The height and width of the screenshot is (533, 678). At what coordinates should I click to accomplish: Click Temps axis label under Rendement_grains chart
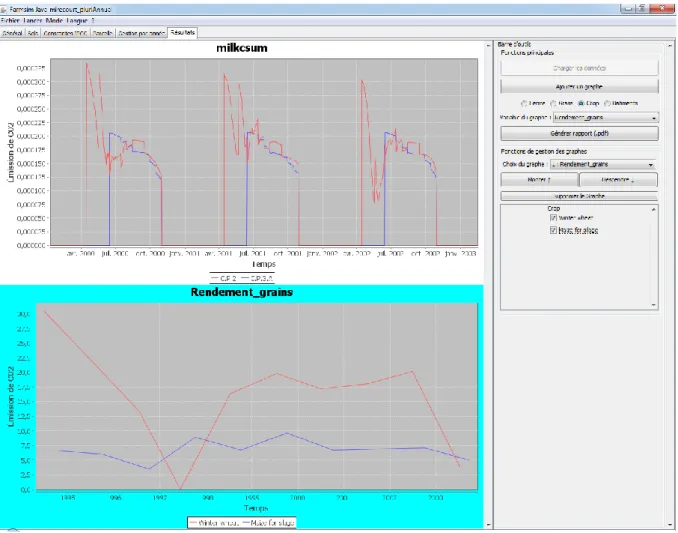point(256,508)
